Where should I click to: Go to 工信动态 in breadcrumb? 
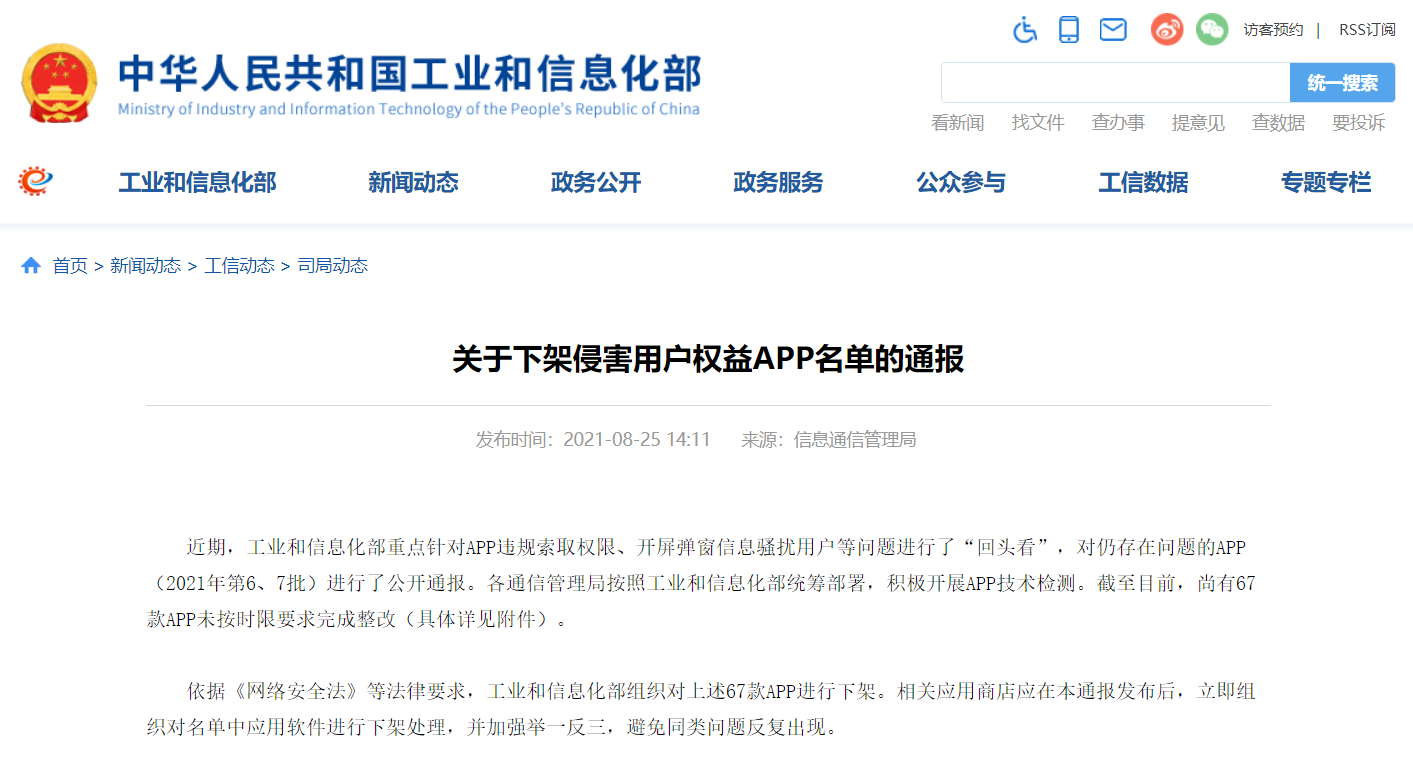(239, 266)
